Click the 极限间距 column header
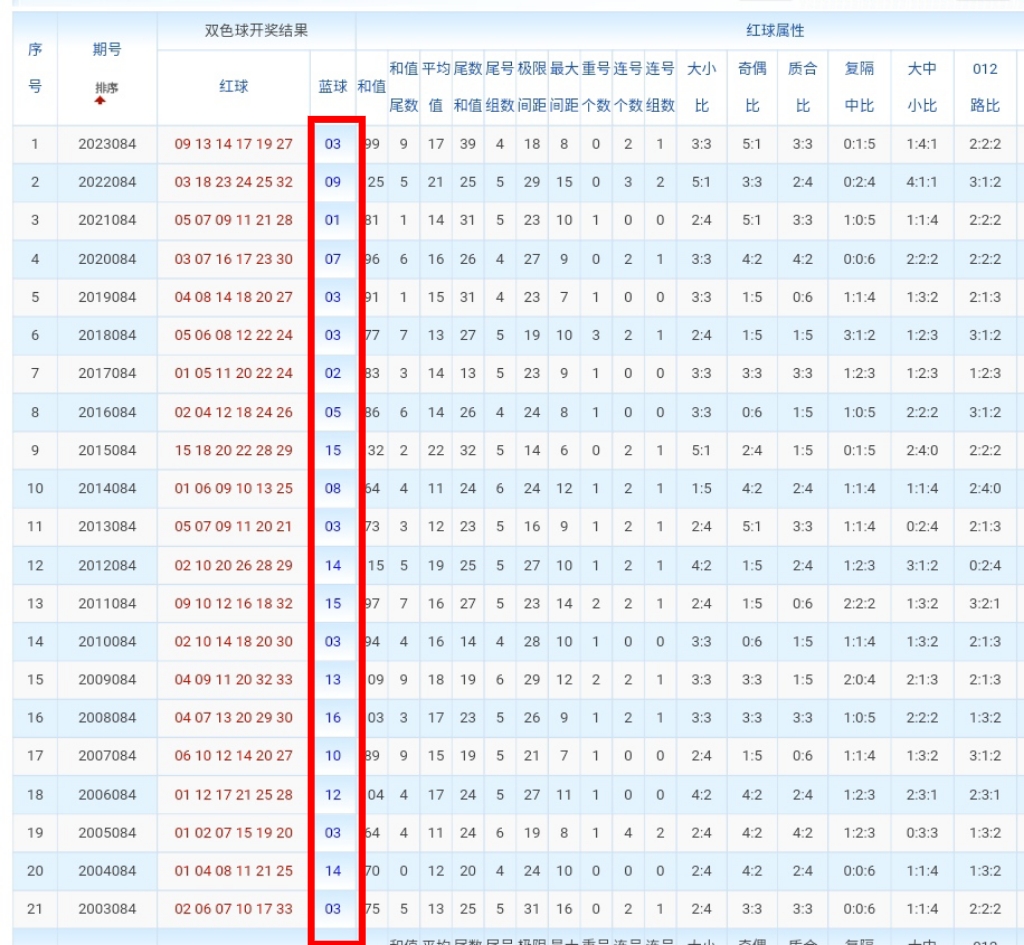 532,87
